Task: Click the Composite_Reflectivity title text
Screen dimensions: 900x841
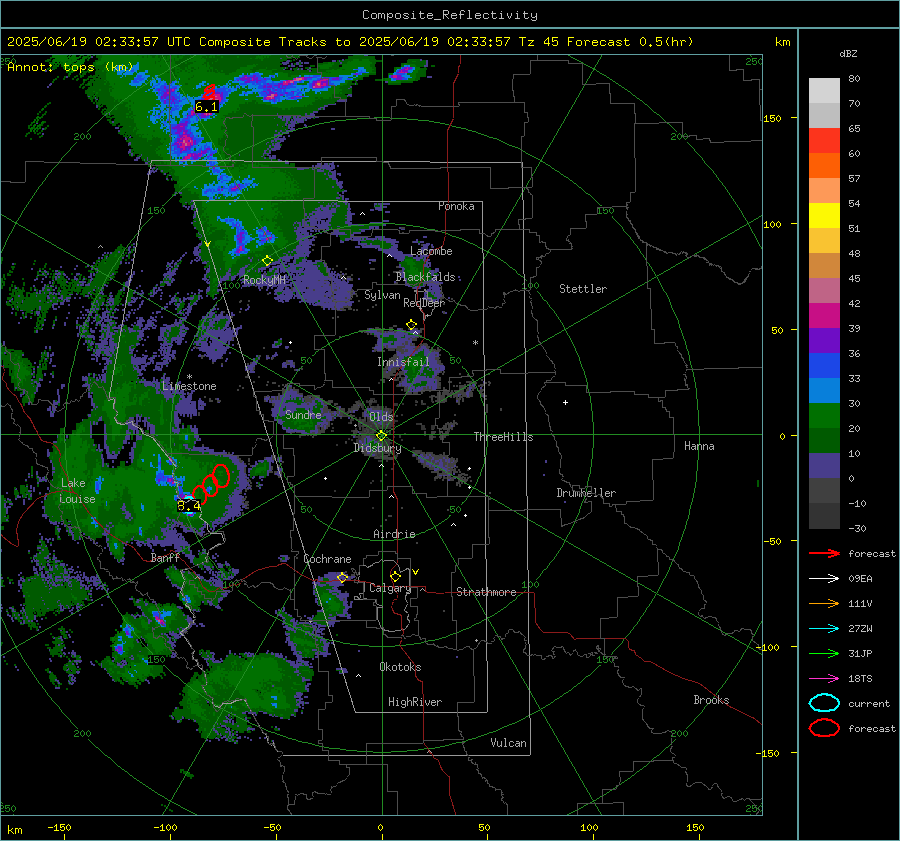Action: [449, 15]
